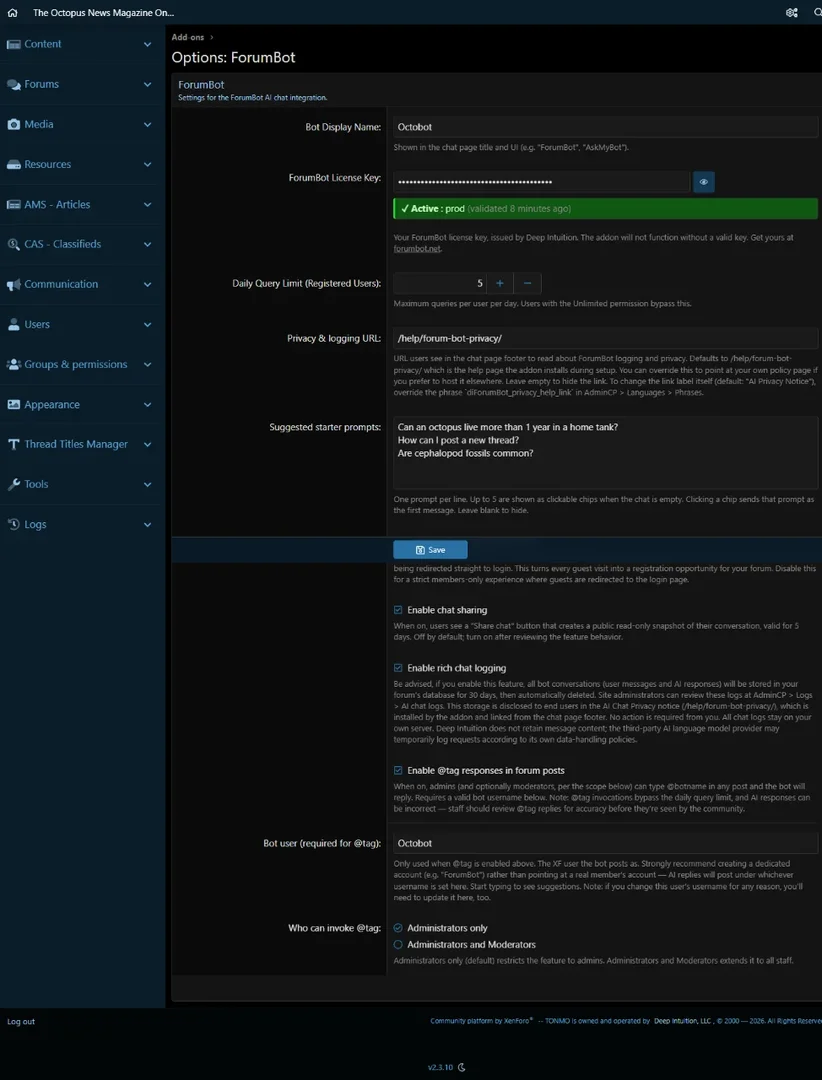Expand the Forums menu chevron

tap(147, 84)
